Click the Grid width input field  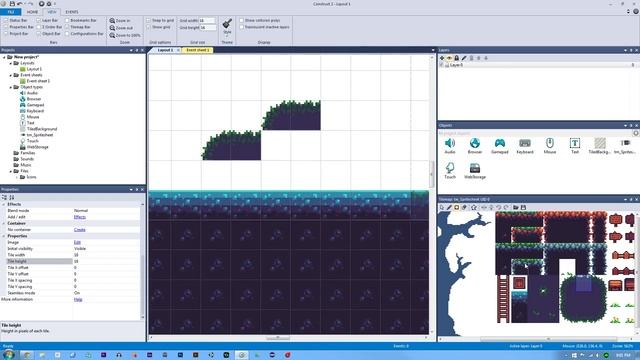207,20
